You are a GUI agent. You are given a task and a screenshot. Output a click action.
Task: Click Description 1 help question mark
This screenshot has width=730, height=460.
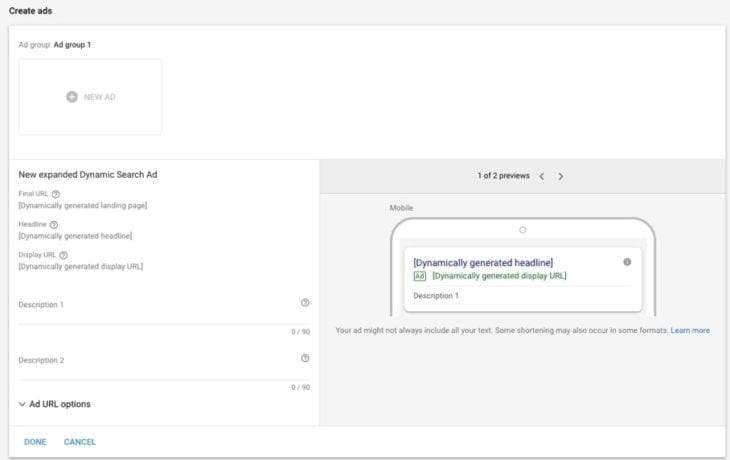[x=305, y=302]
